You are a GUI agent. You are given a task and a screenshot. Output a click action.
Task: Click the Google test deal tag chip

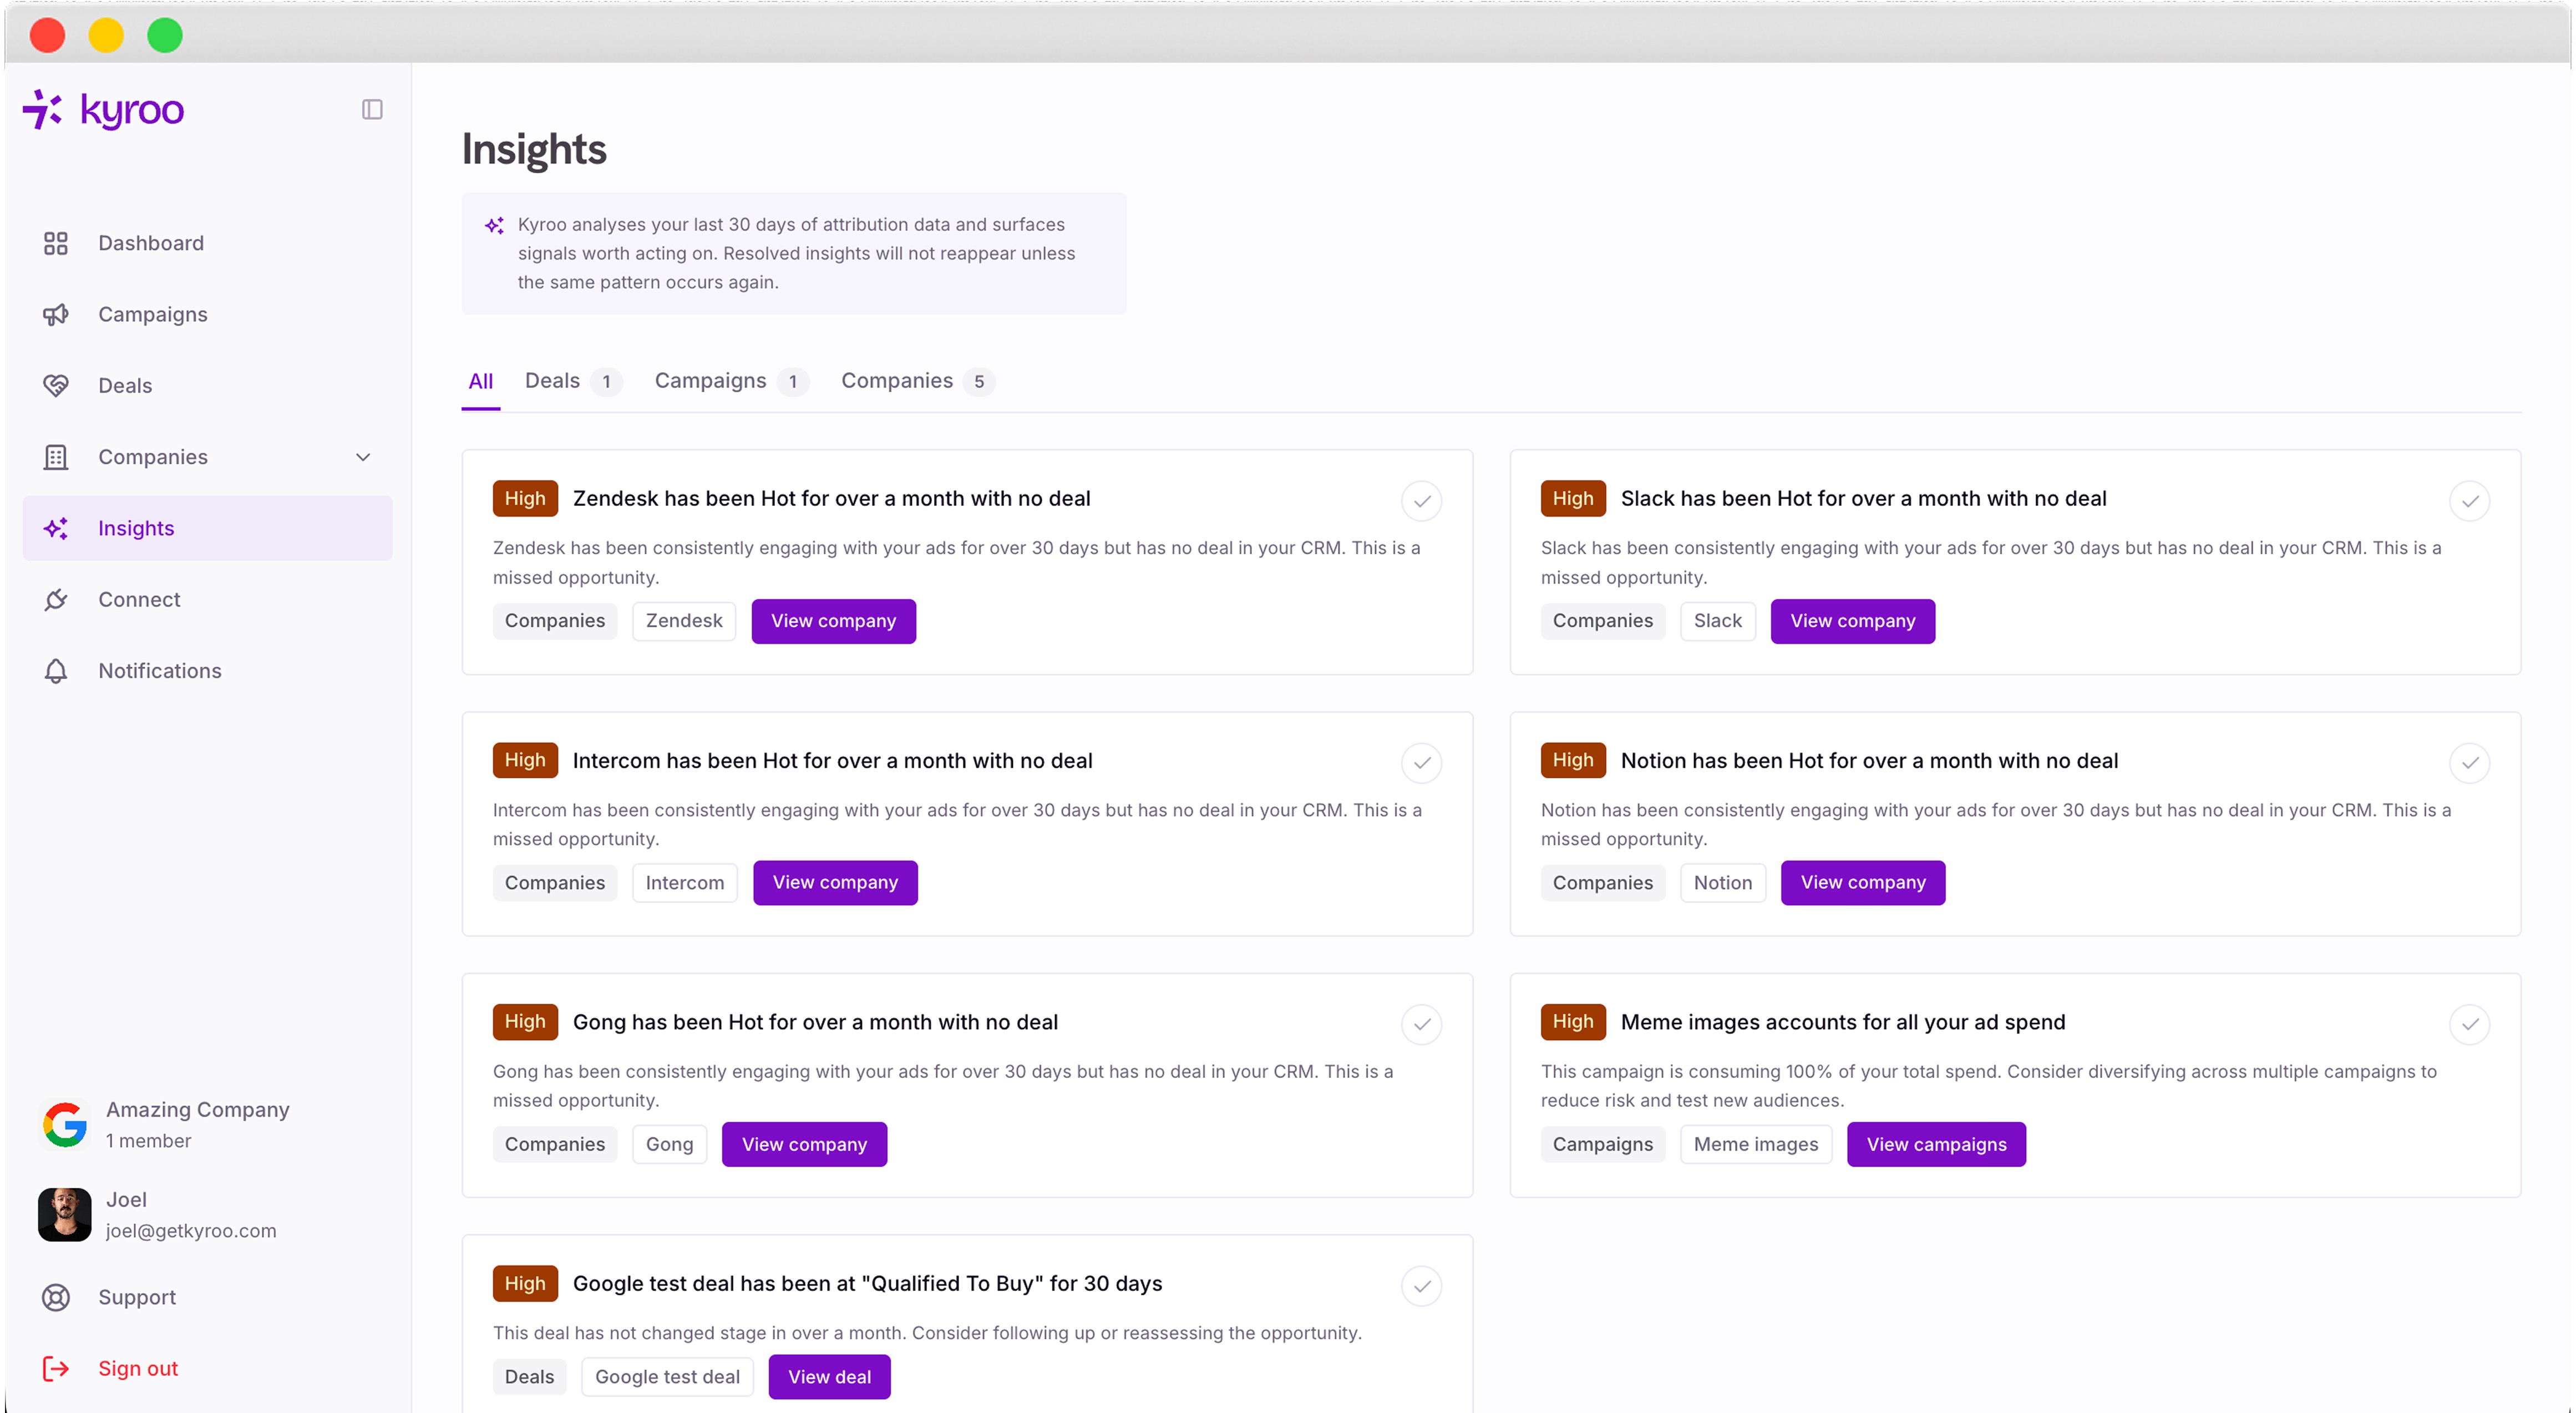click(667, 1377)
